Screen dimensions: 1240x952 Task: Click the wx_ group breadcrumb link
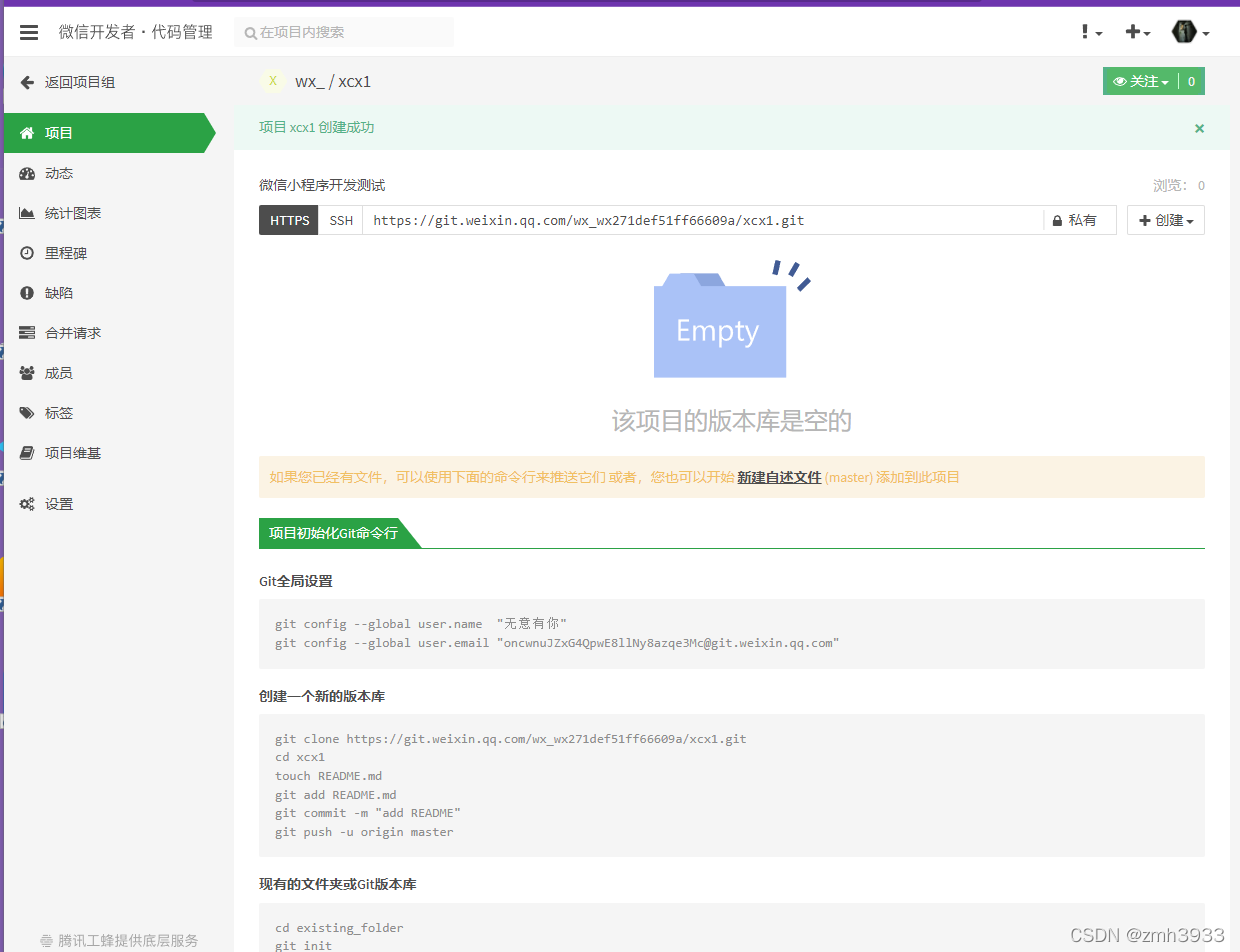coord(309,82)
